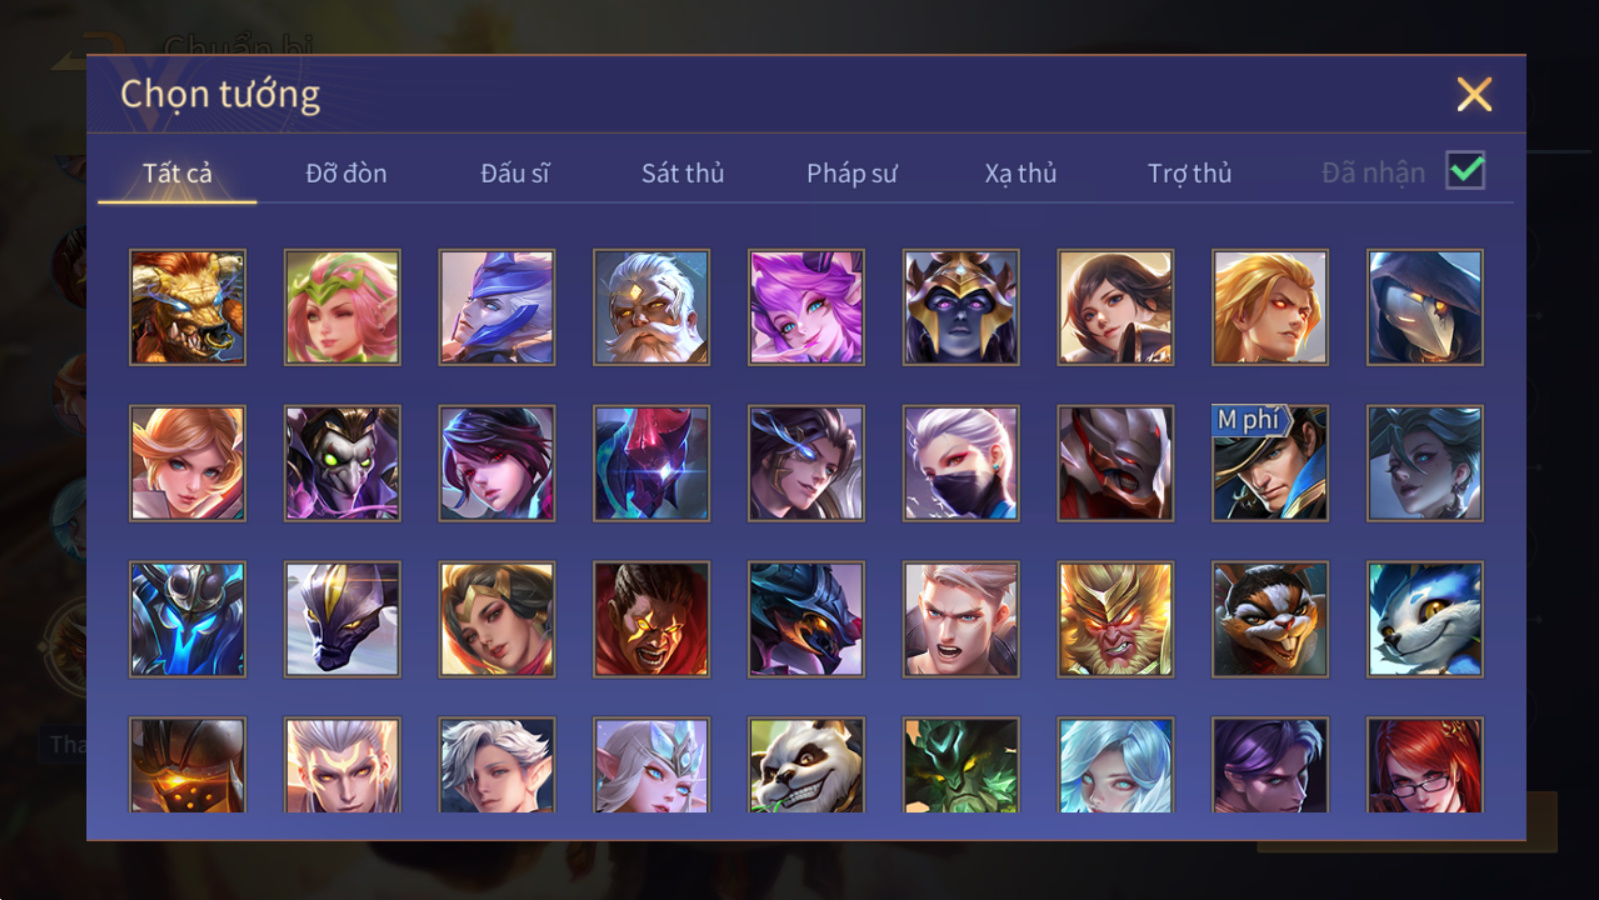Viewport: 1599px width, 900px height.
Task: Select the panda hero portrait
Action: (x=806, y=765)
